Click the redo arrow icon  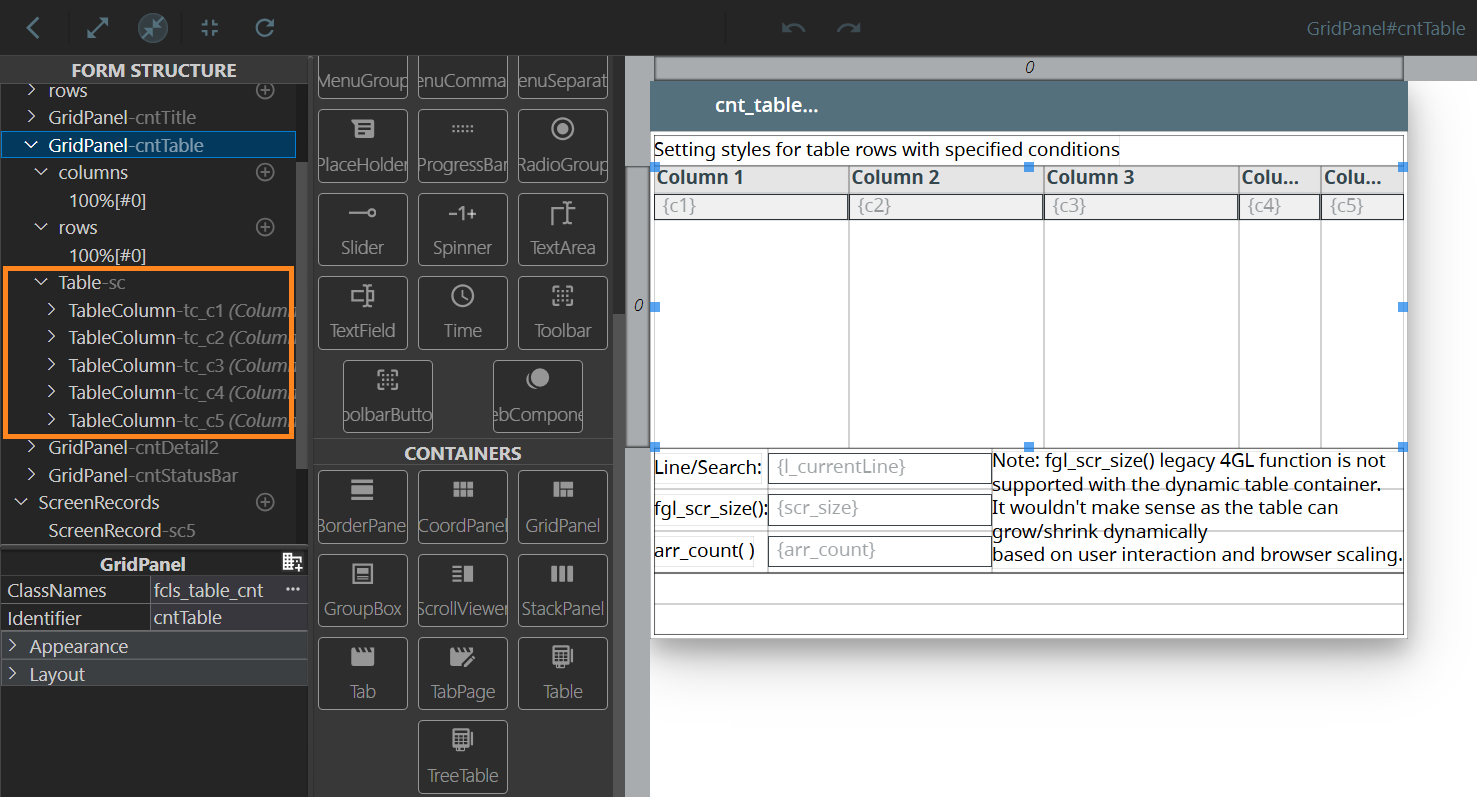coord(849,28)
